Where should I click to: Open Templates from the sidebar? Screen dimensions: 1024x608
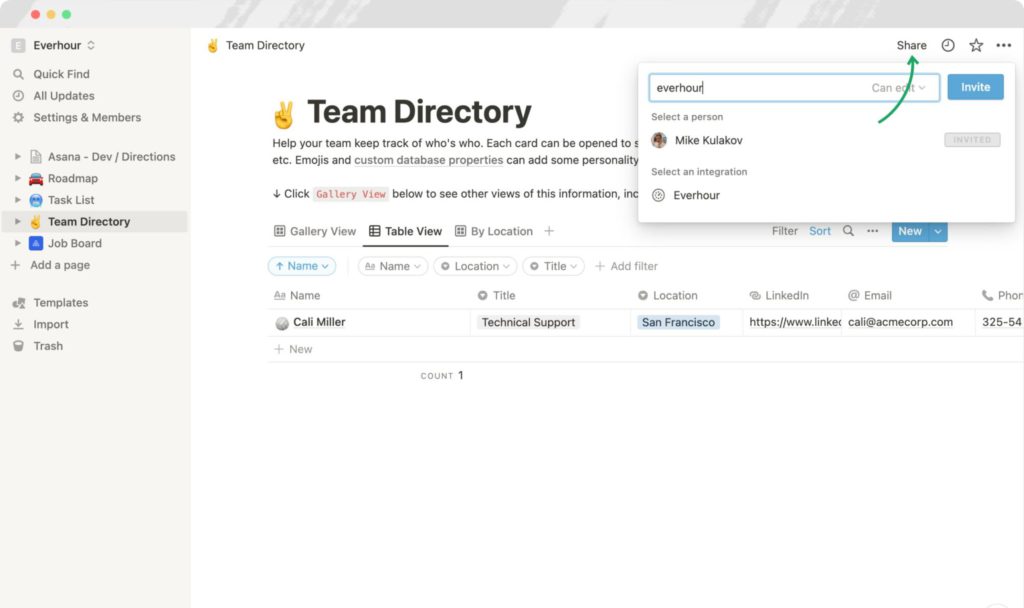pos(59,302)
